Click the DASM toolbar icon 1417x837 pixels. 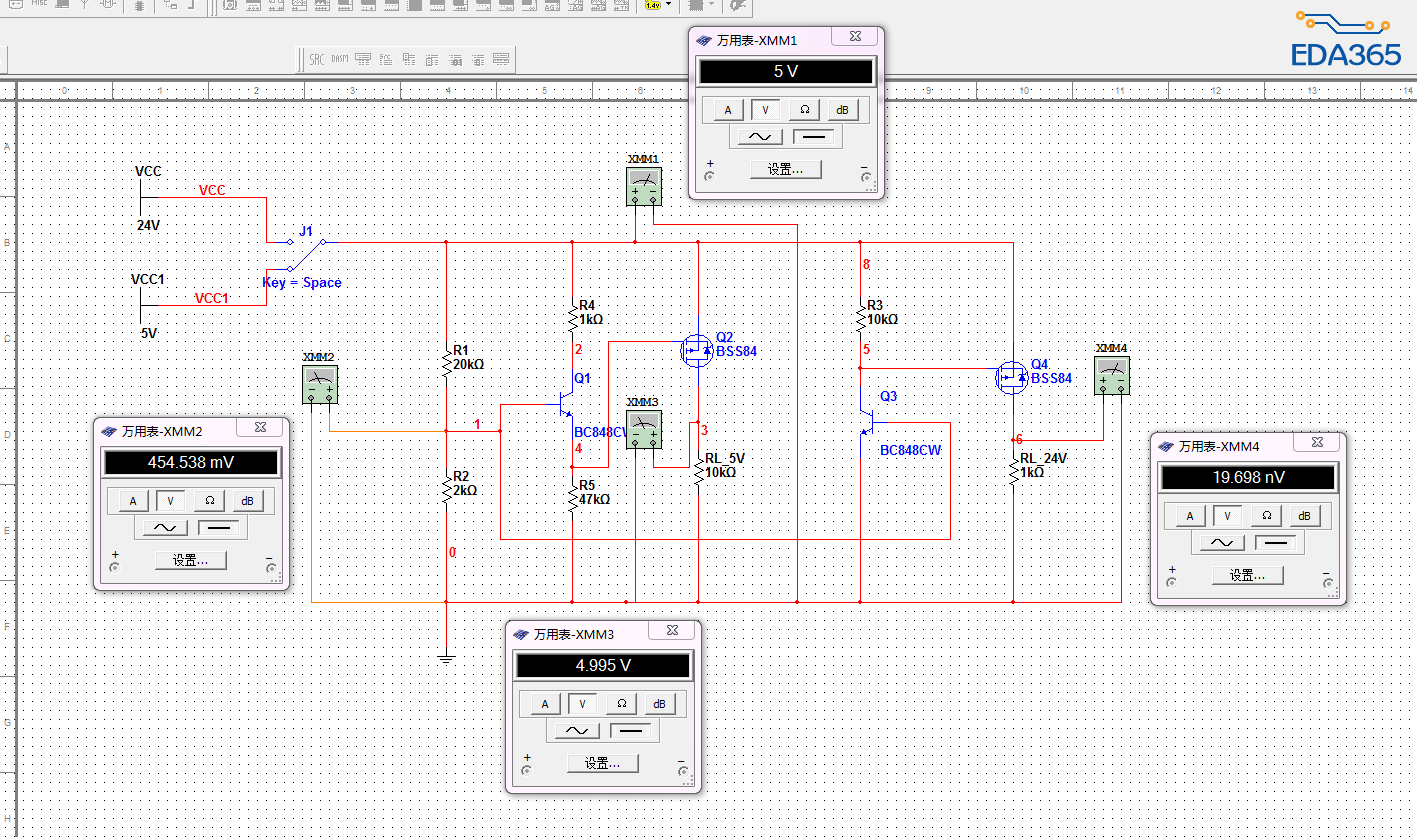[x=340, y=59]
